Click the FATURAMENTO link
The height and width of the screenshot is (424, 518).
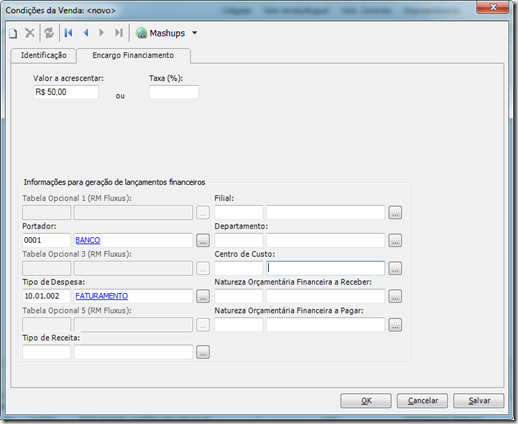tap(102, 296)
